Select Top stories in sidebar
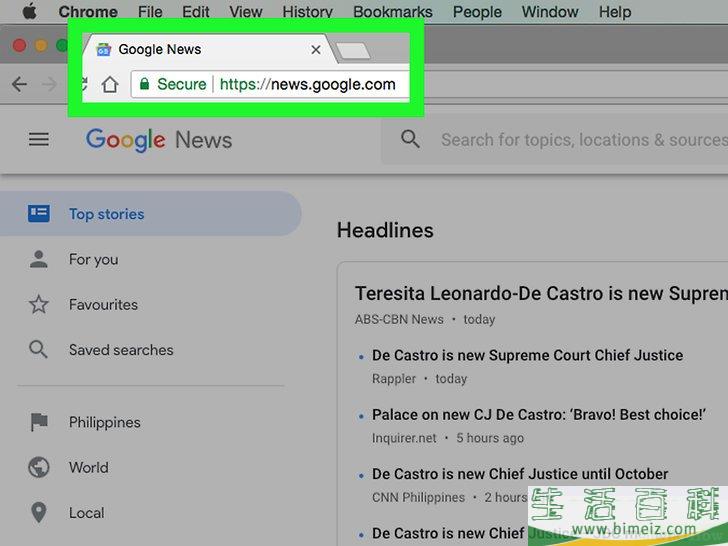This screenshot has width=728, height=546. pos(149,214)
